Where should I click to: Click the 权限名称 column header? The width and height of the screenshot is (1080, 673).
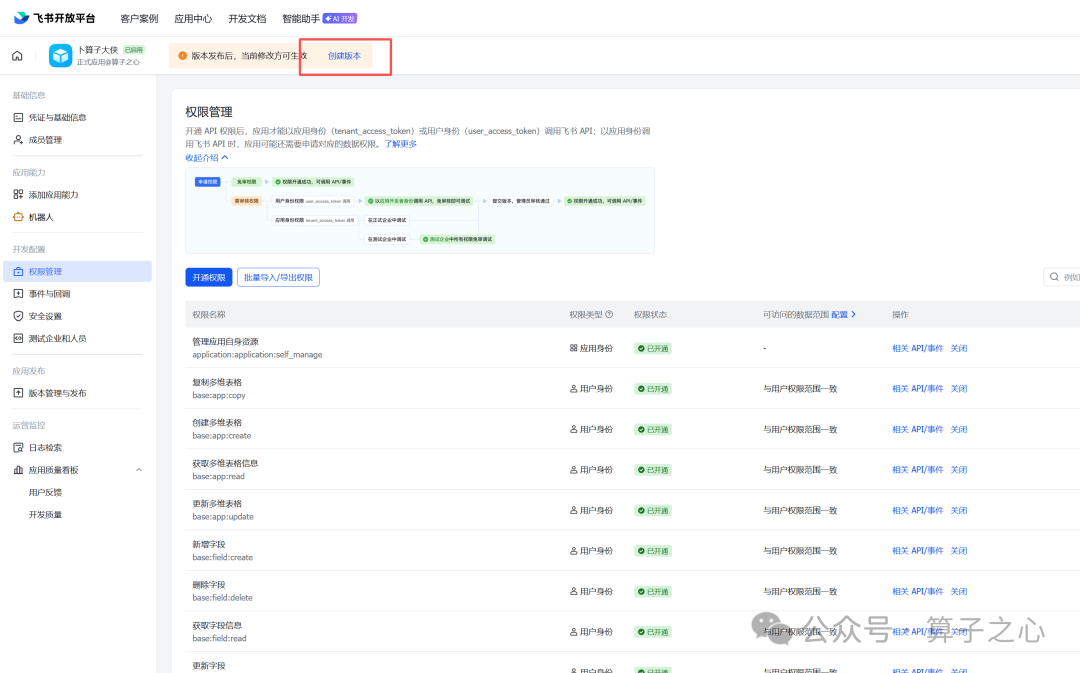pyautogui.click(x=209, y=315)
